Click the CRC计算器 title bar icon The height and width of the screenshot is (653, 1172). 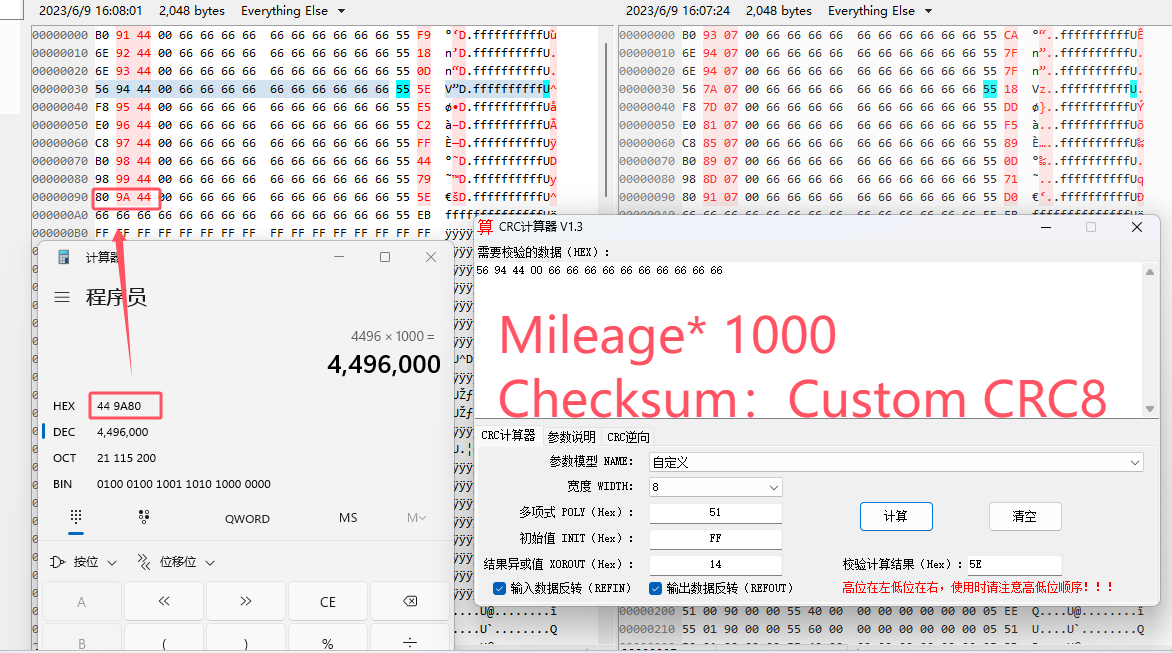[x=484, y=227]
